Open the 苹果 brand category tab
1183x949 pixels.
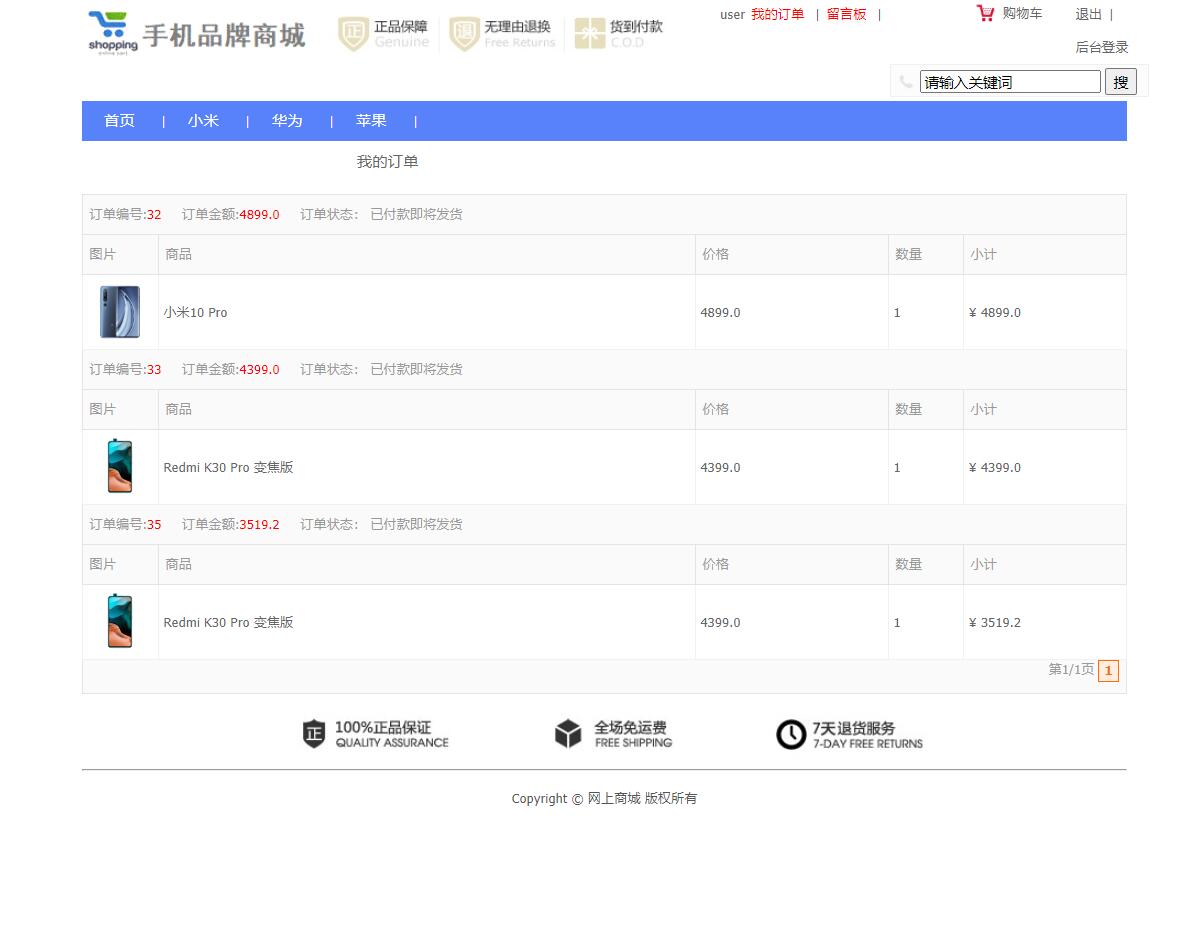point(371,120)
